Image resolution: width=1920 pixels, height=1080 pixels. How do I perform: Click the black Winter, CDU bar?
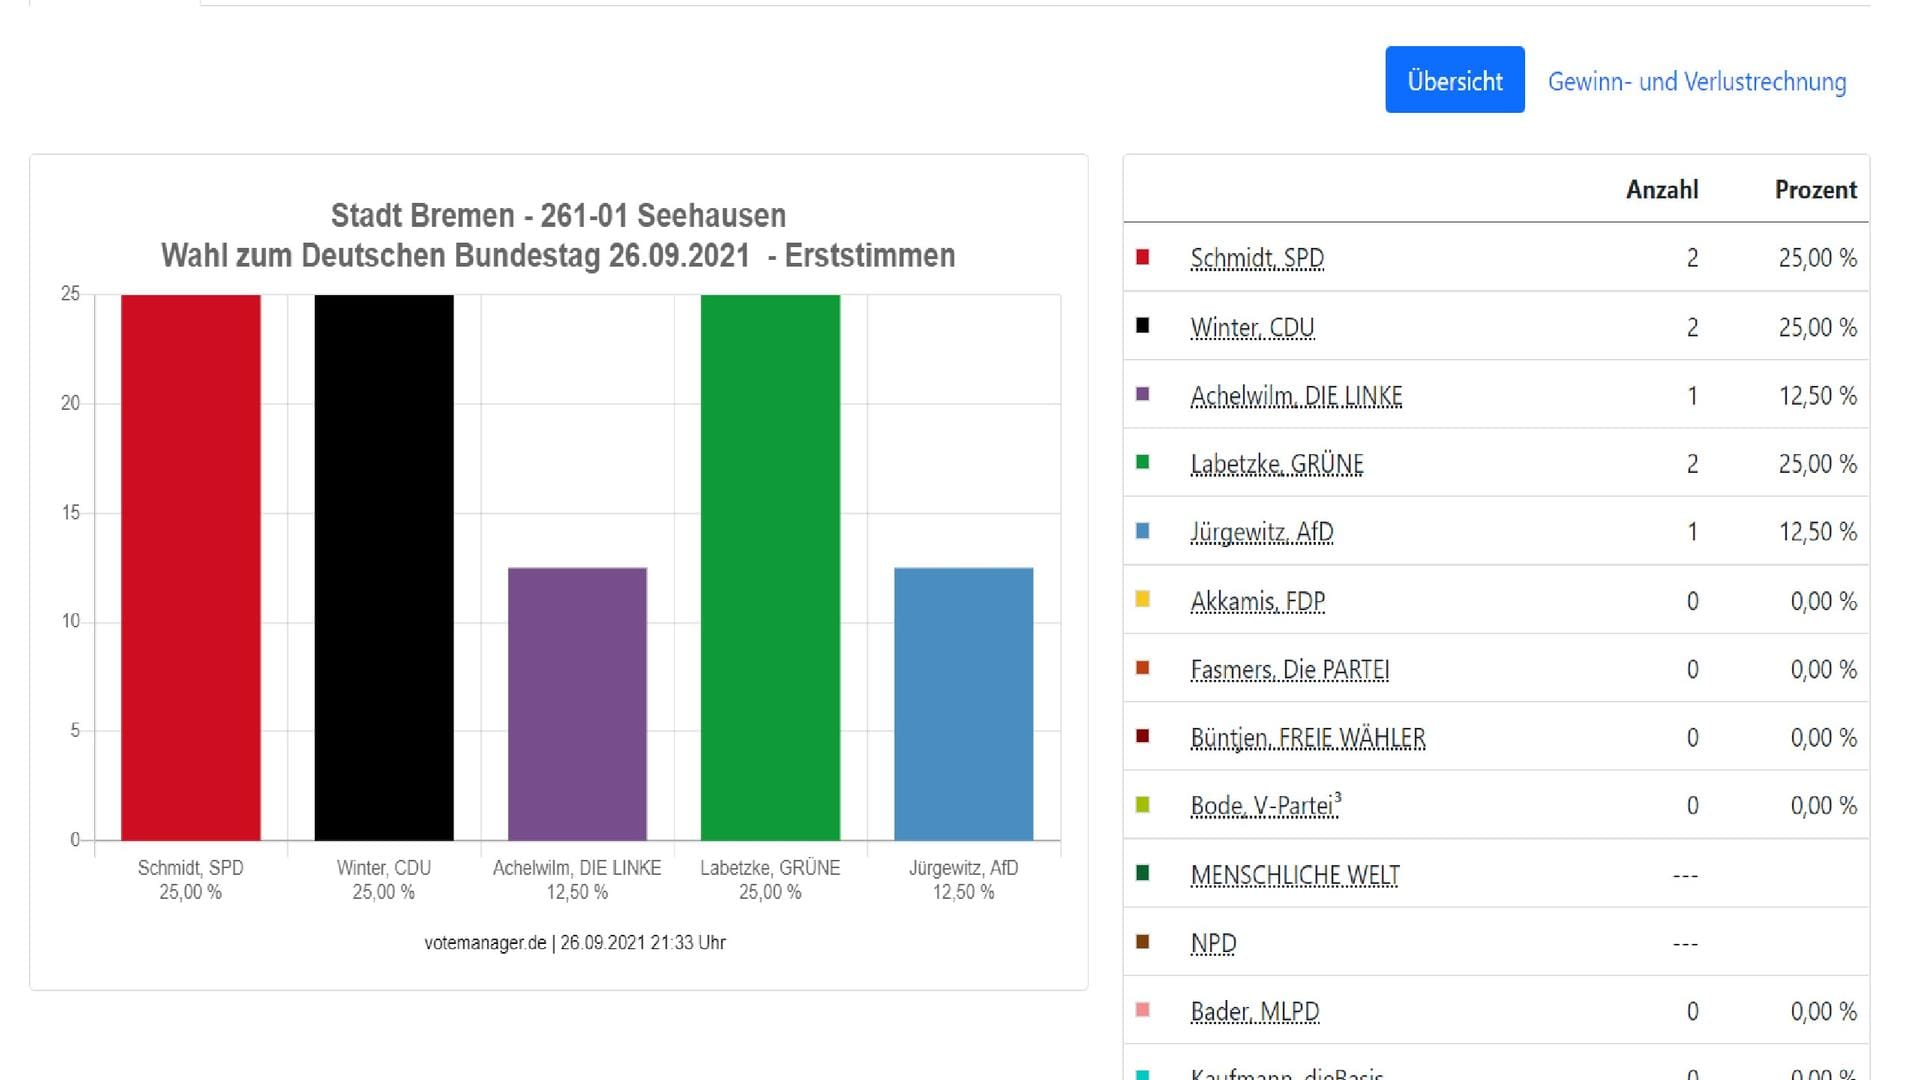(384, 567)
